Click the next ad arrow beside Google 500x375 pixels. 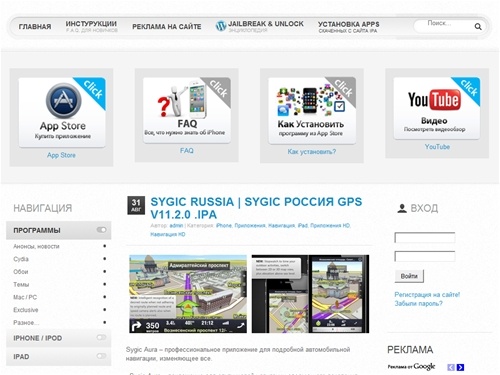click(x=460, y=367)
